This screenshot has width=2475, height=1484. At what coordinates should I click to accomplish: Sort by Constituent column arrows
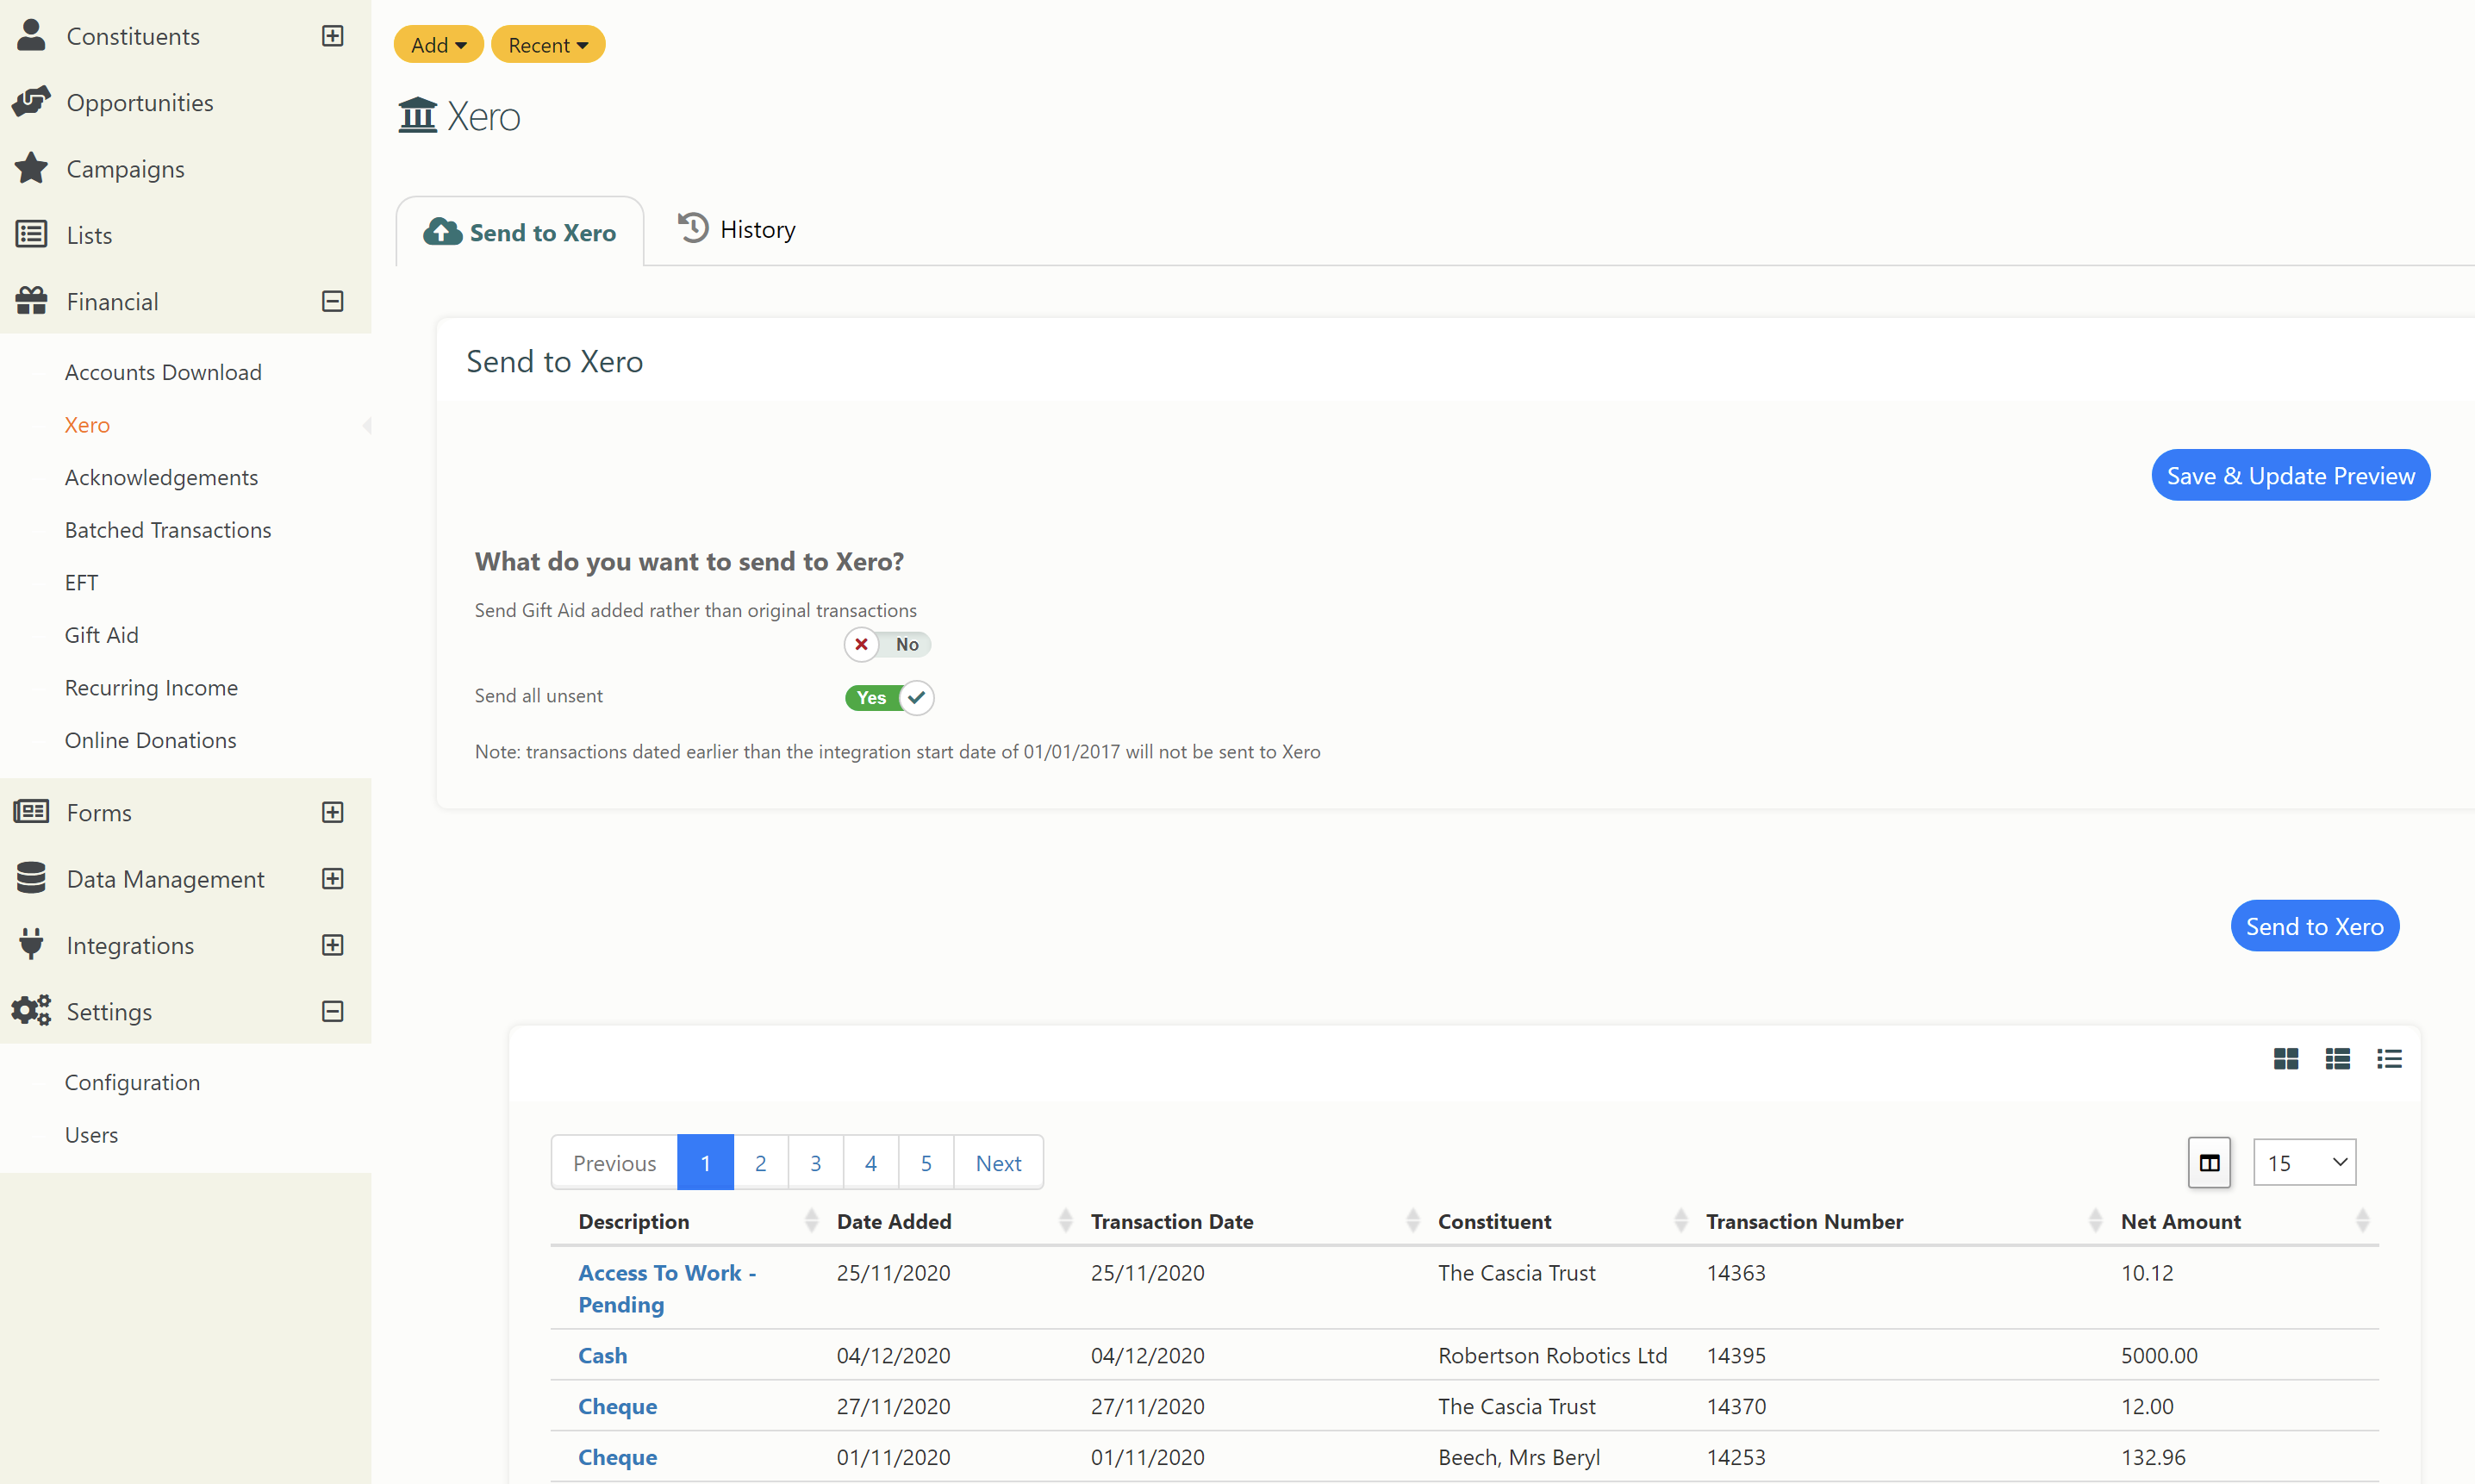1681,1220
